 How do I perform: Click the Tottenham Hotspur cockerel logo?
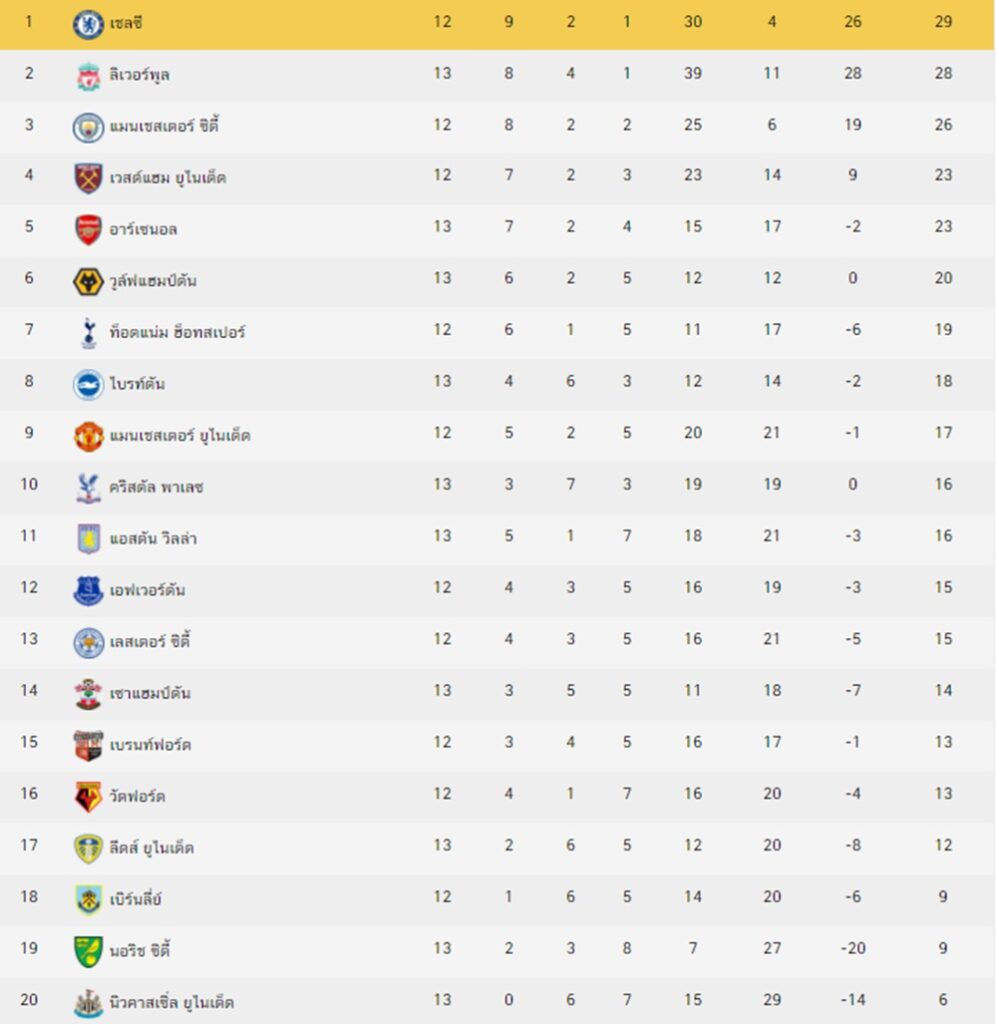pyautogui.click(x=88, y=333)
